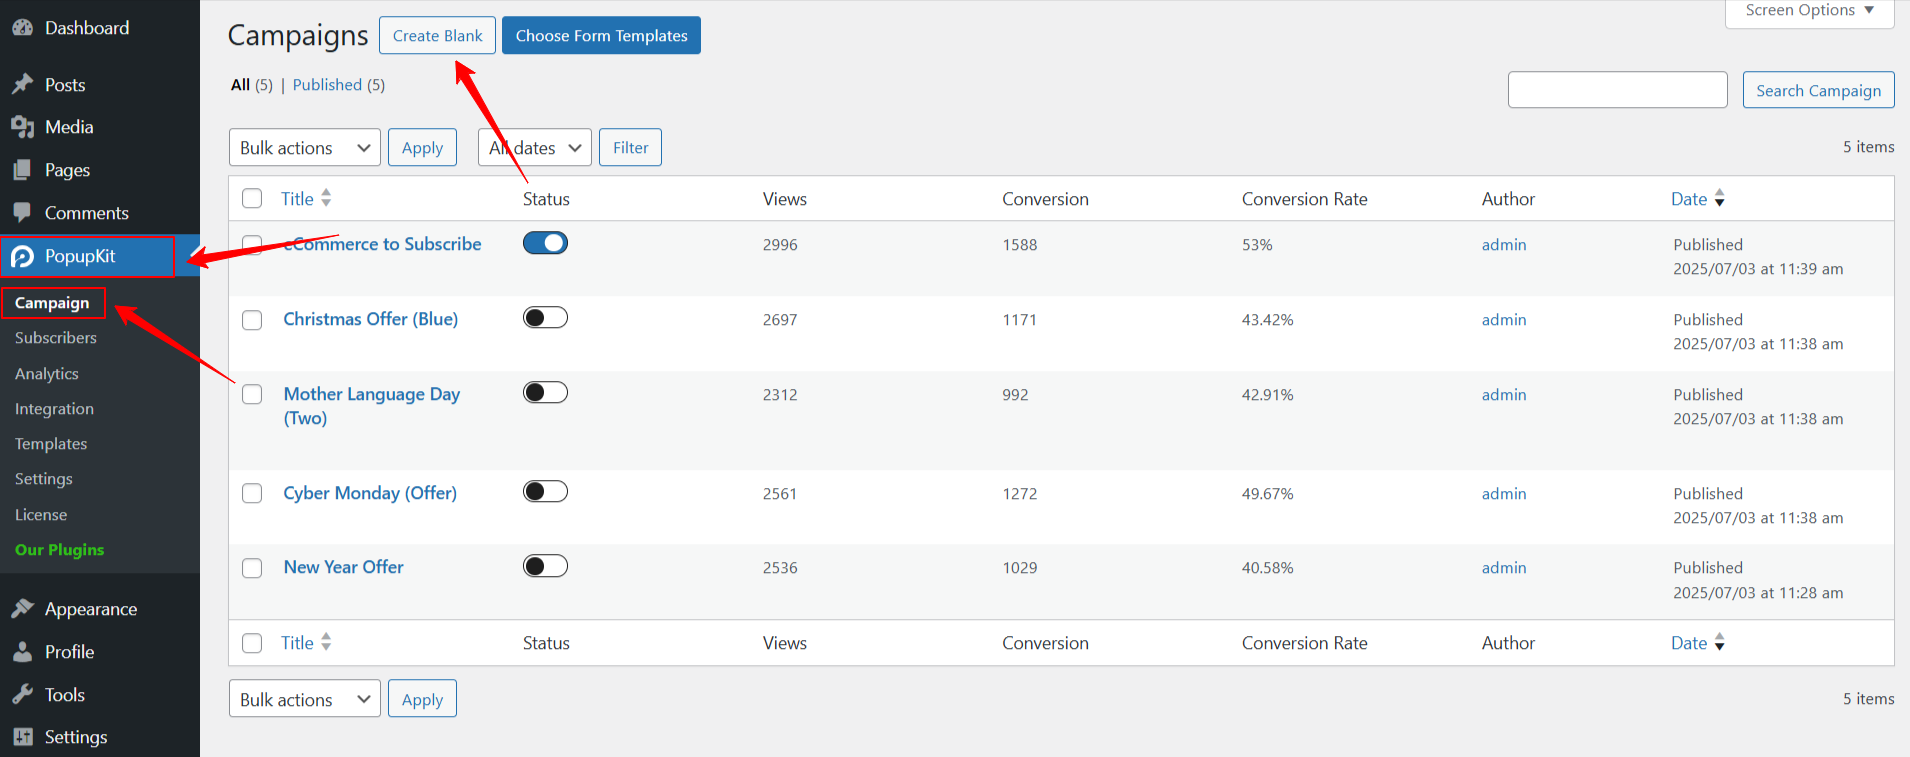Screen dimensions: 1910x757
Task: Click the Choose Form Templates button
Action: [601, 36]
